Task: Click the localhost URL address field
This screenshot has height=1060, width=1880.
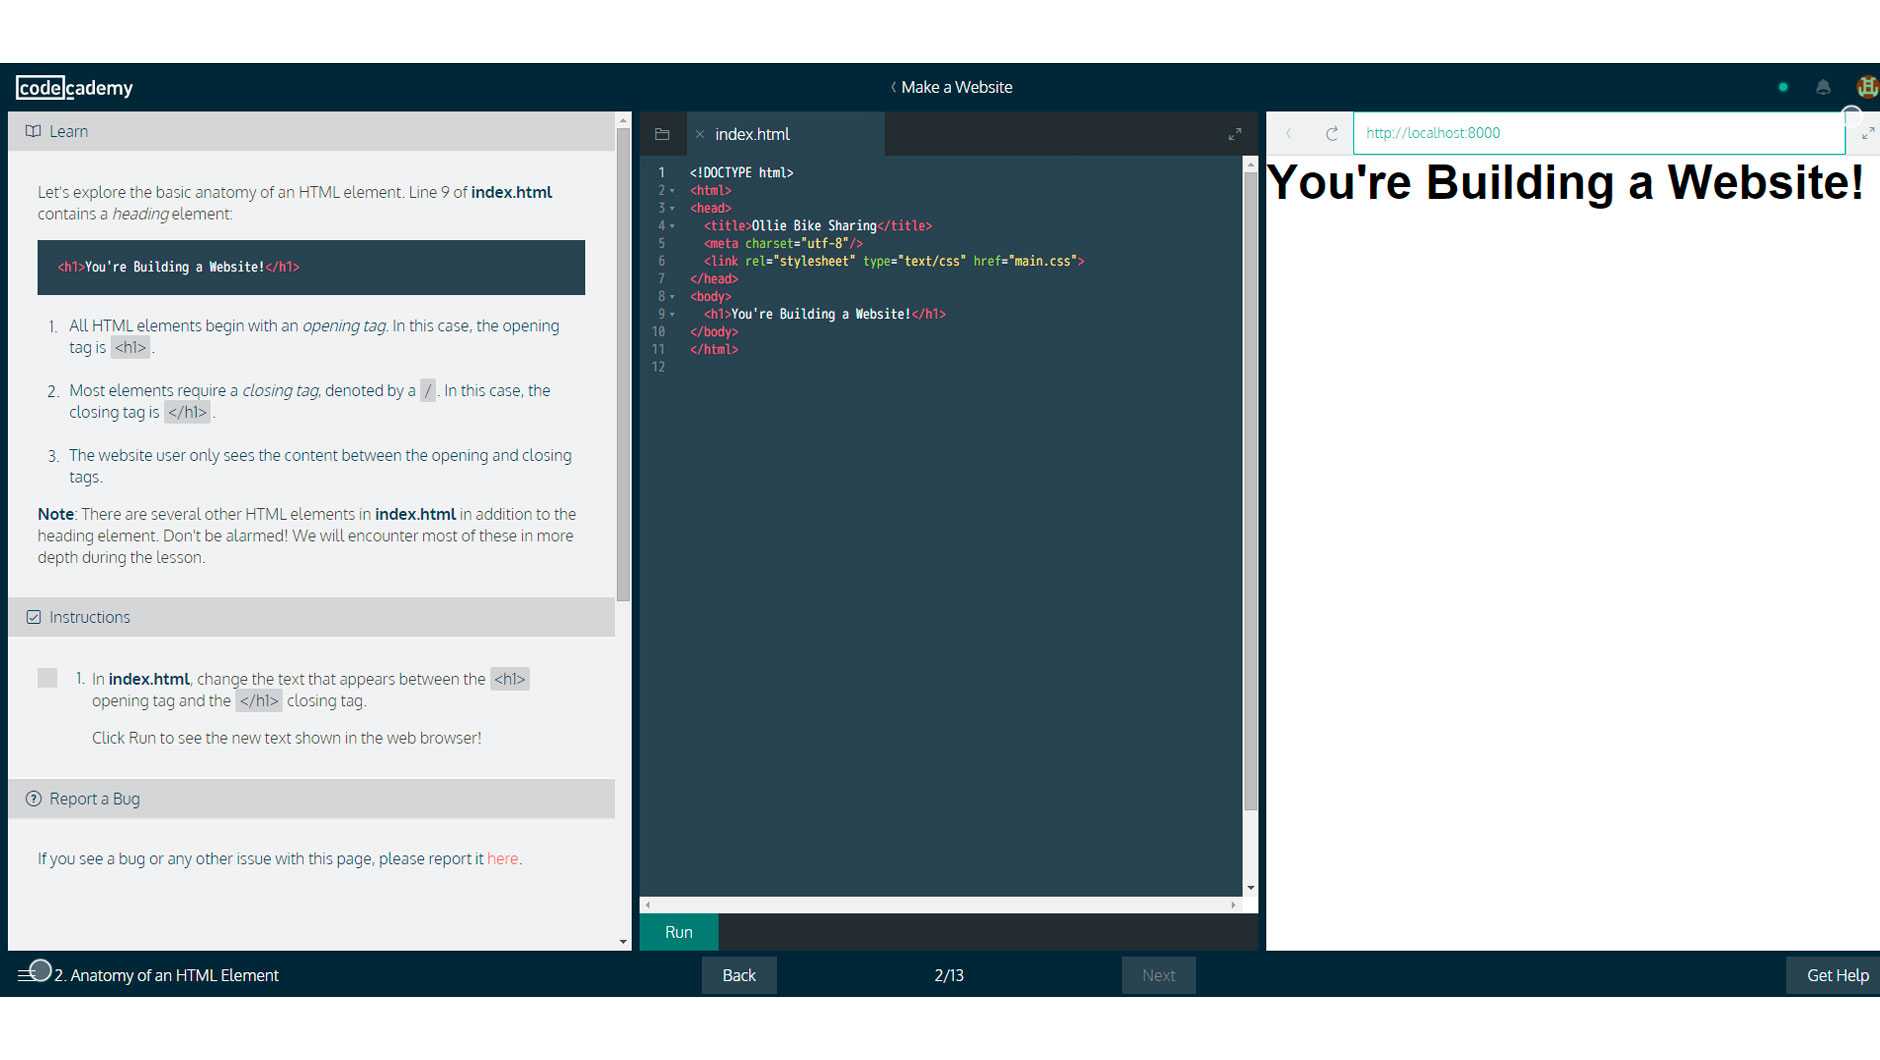Action: (x=1598, y=133)
